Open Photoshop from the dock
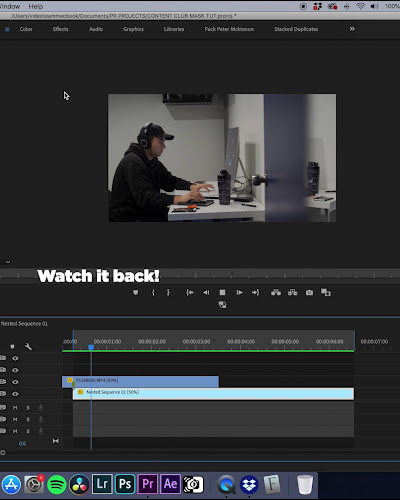This screenshot has width=400, height=500. coord(125,484)
